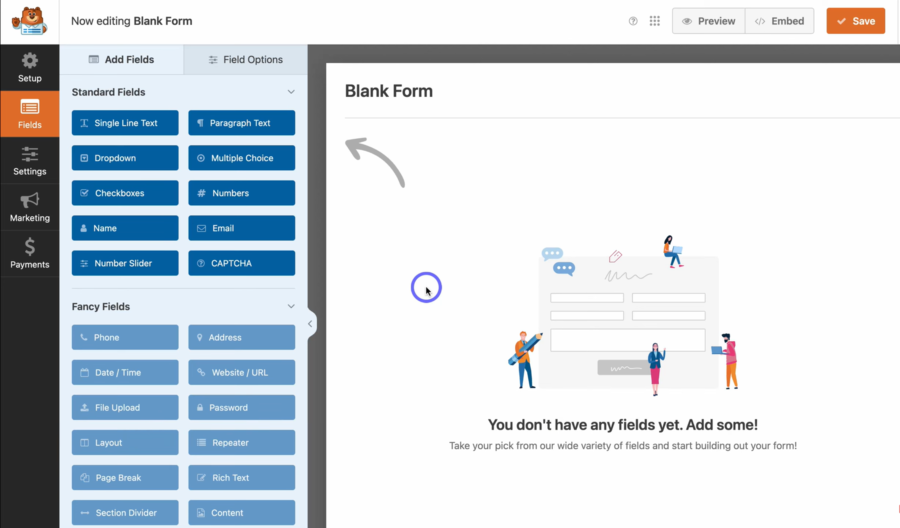Add a Name field
Viewport: 900px width, 528px height.
(x=125, y=228)
